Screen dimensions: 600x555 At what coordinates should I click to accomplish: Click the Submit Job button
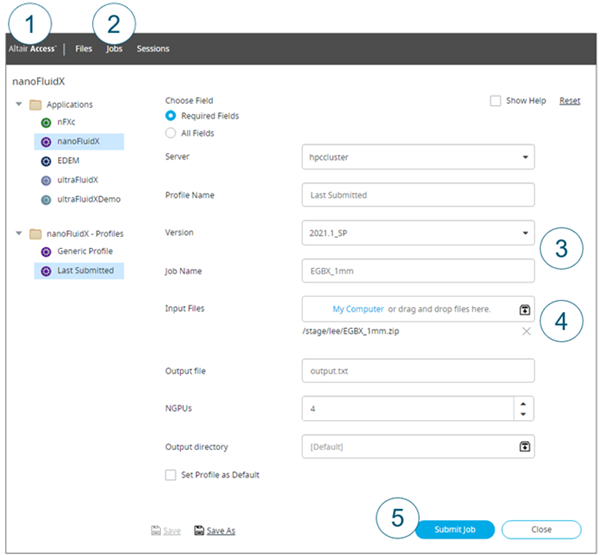point(455,529)
